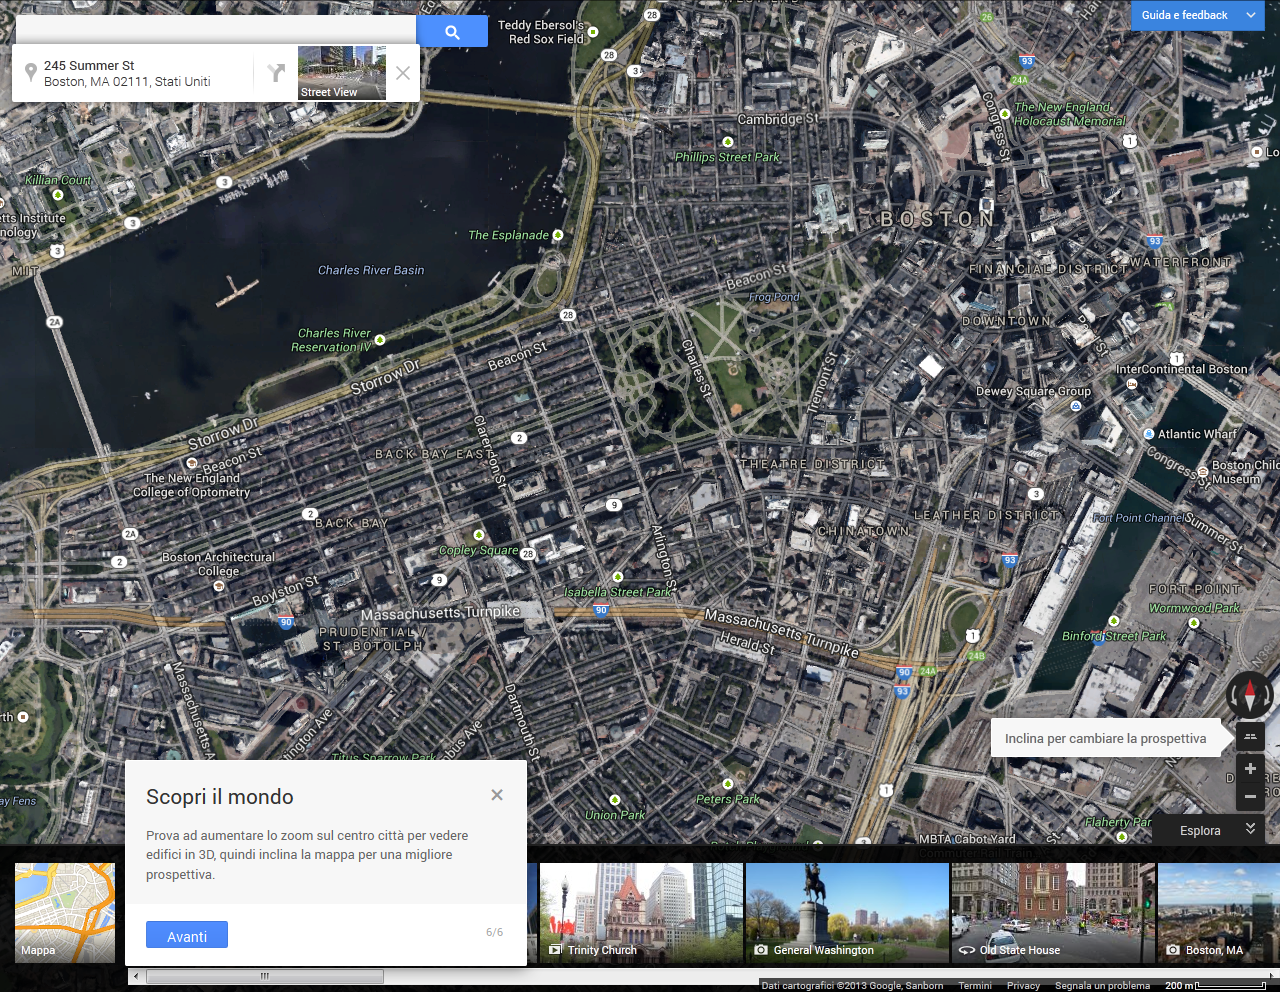1280x992 pixels.
Task: Open the Trinity Church photo
Action: 641,912
